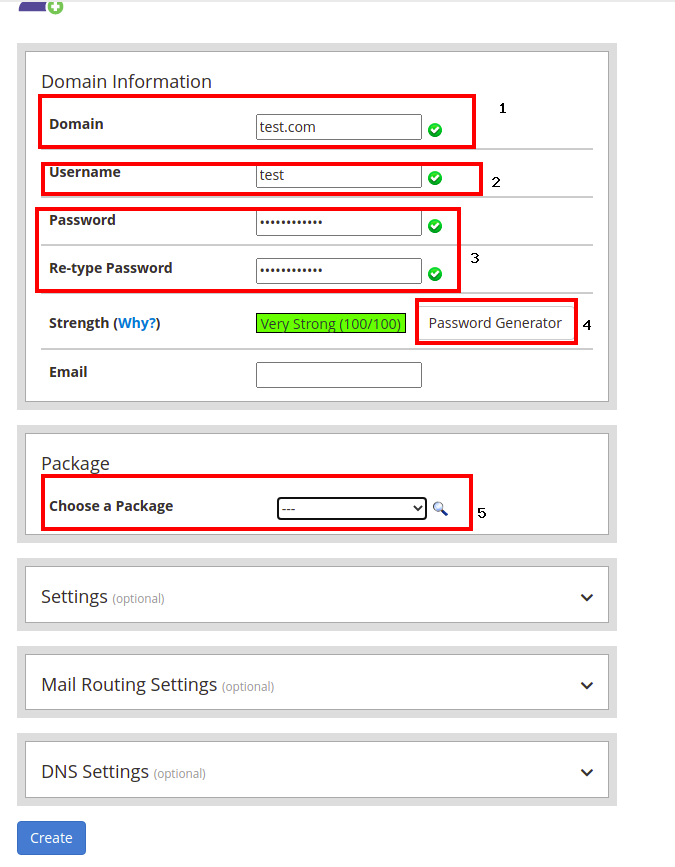Click the green checkmark beside Username field
Screen dimensions: 675x867
(435, 178)
